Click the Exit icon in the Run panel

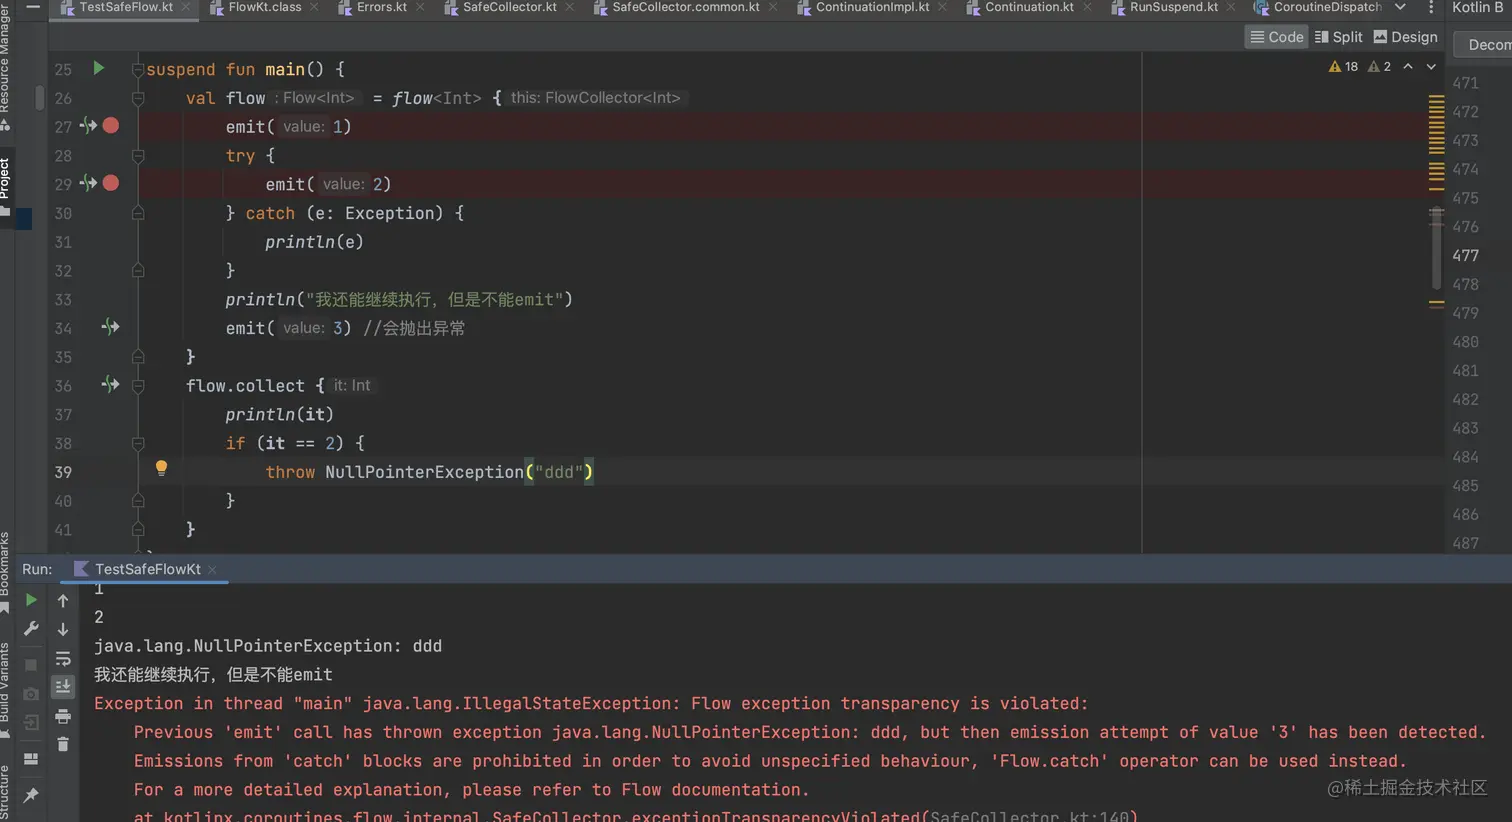coord(31,722)
